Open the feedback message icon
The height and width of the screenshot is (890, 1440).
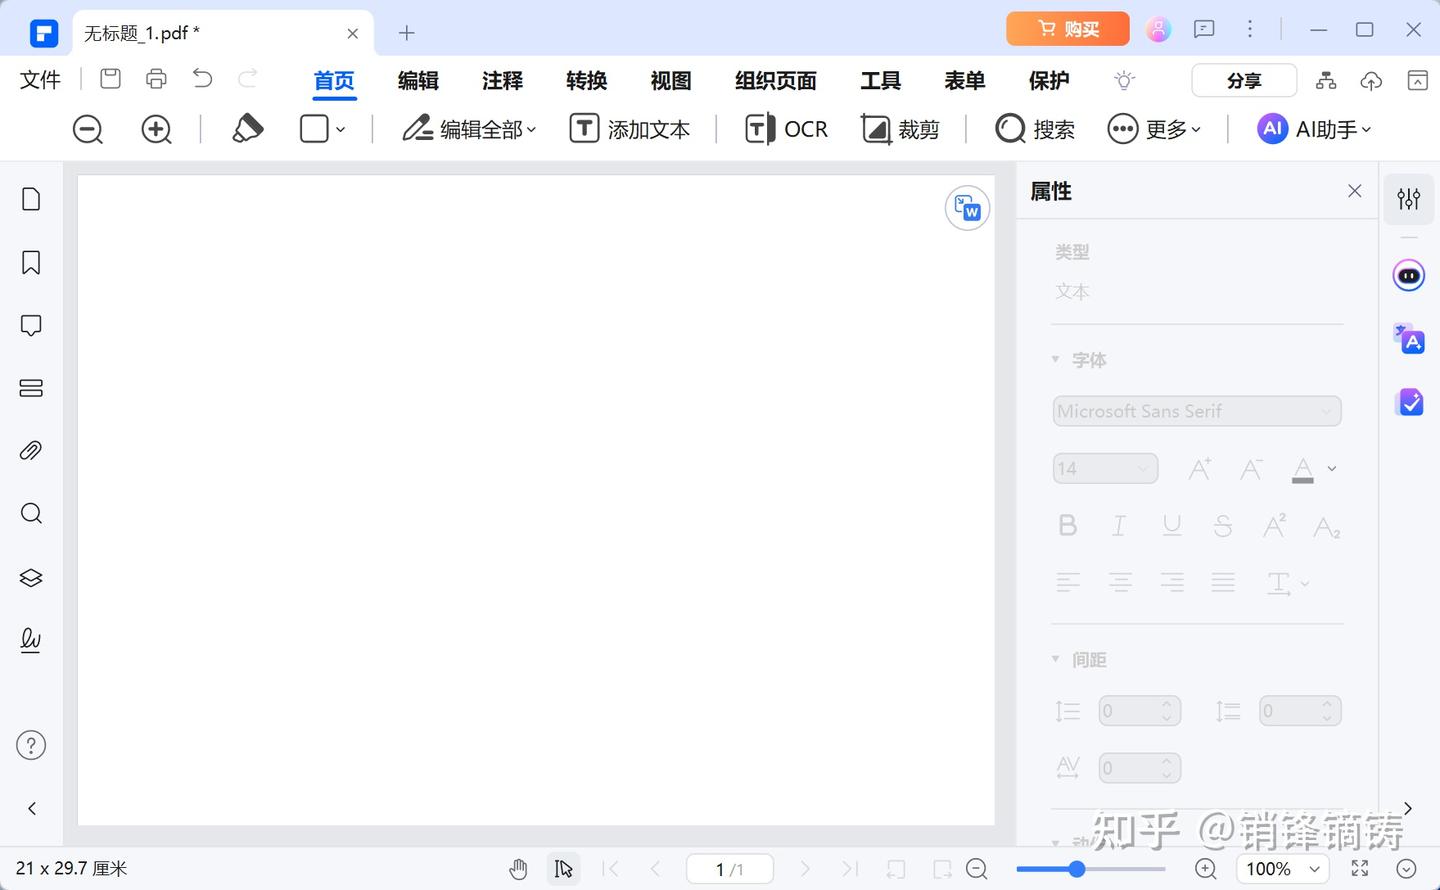pyautogui.click(x=1204, y=29)
